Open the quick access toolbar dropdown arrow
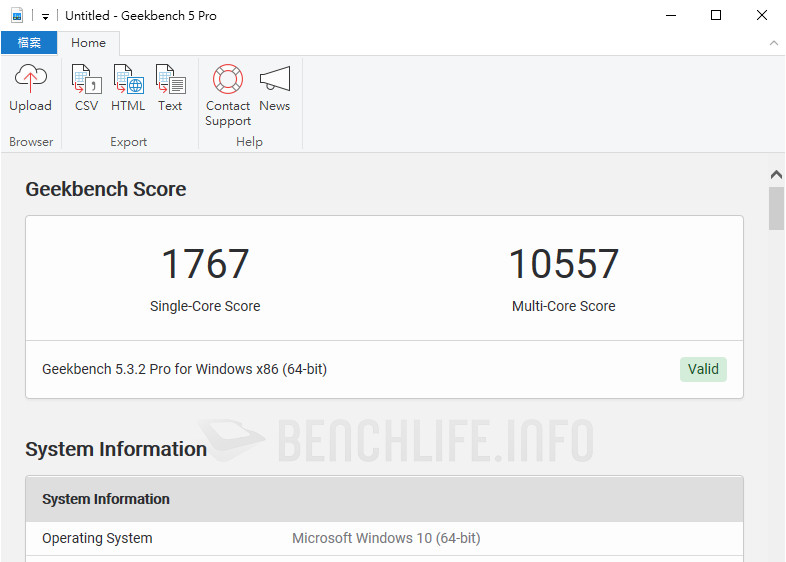The height and width of the screenshot is (562, 786). click(45, 17)
